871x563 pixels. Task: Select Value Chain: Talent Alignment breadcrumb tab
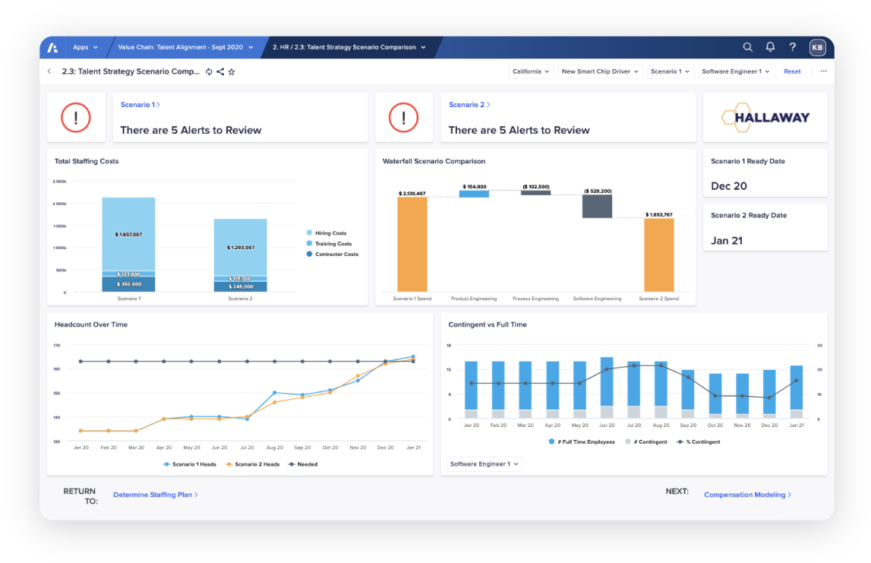(188, 47)
